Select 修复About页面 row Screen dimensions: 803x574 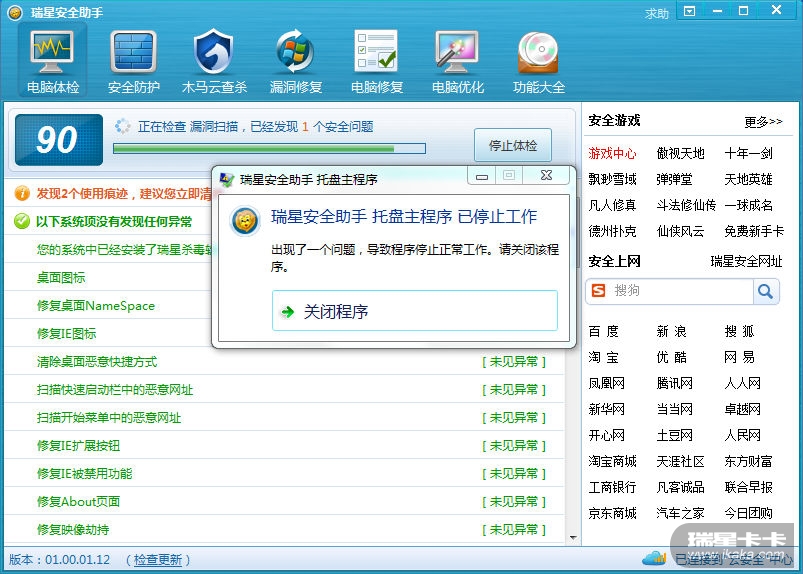tap(285, 501)
